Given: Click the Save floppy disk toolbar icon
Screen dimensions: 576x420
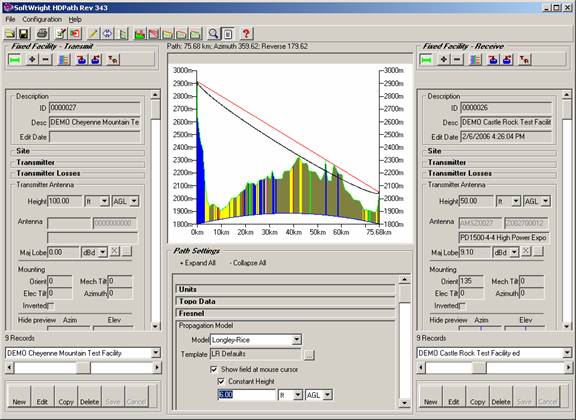Looking at the screenshot, I should tap(24, 34).
